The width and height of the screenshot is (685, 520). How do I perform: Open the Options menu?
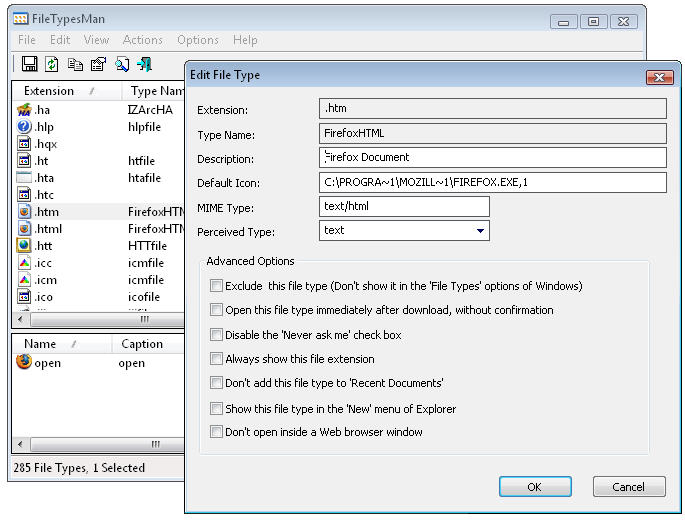click(197, 40)
